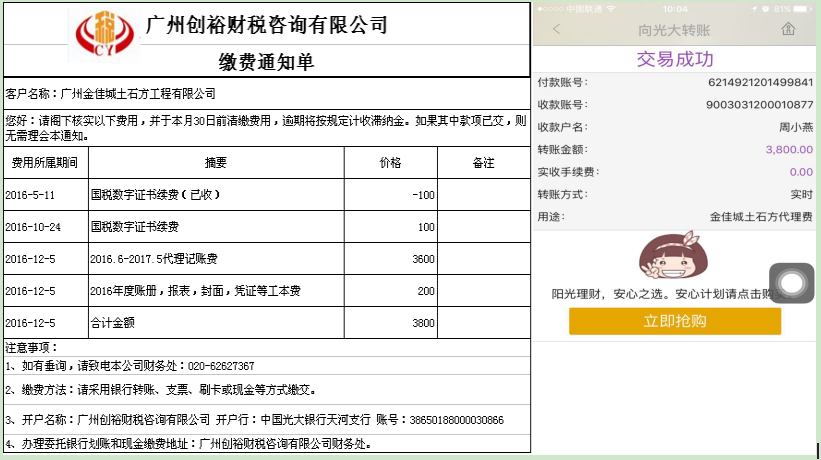Tap the cartoon girl mascot image
821x460 pixels.
[x=674, y=255]
